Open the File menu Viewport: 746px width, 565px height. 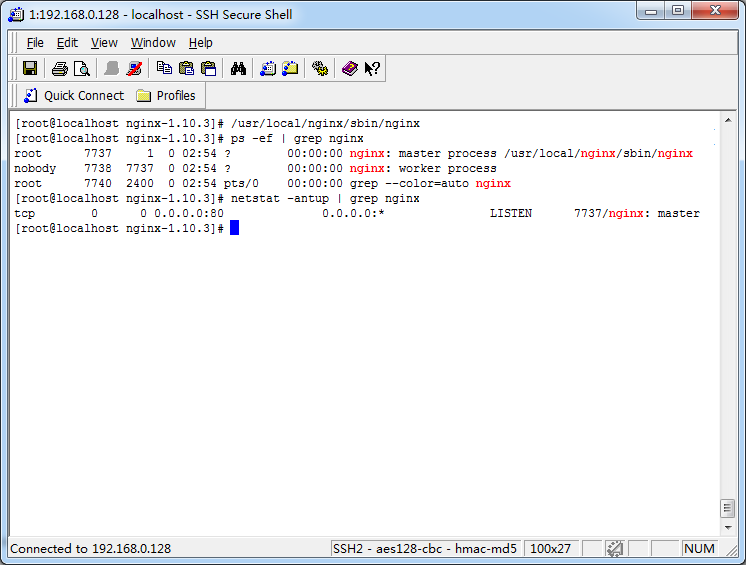click(35, 43)
